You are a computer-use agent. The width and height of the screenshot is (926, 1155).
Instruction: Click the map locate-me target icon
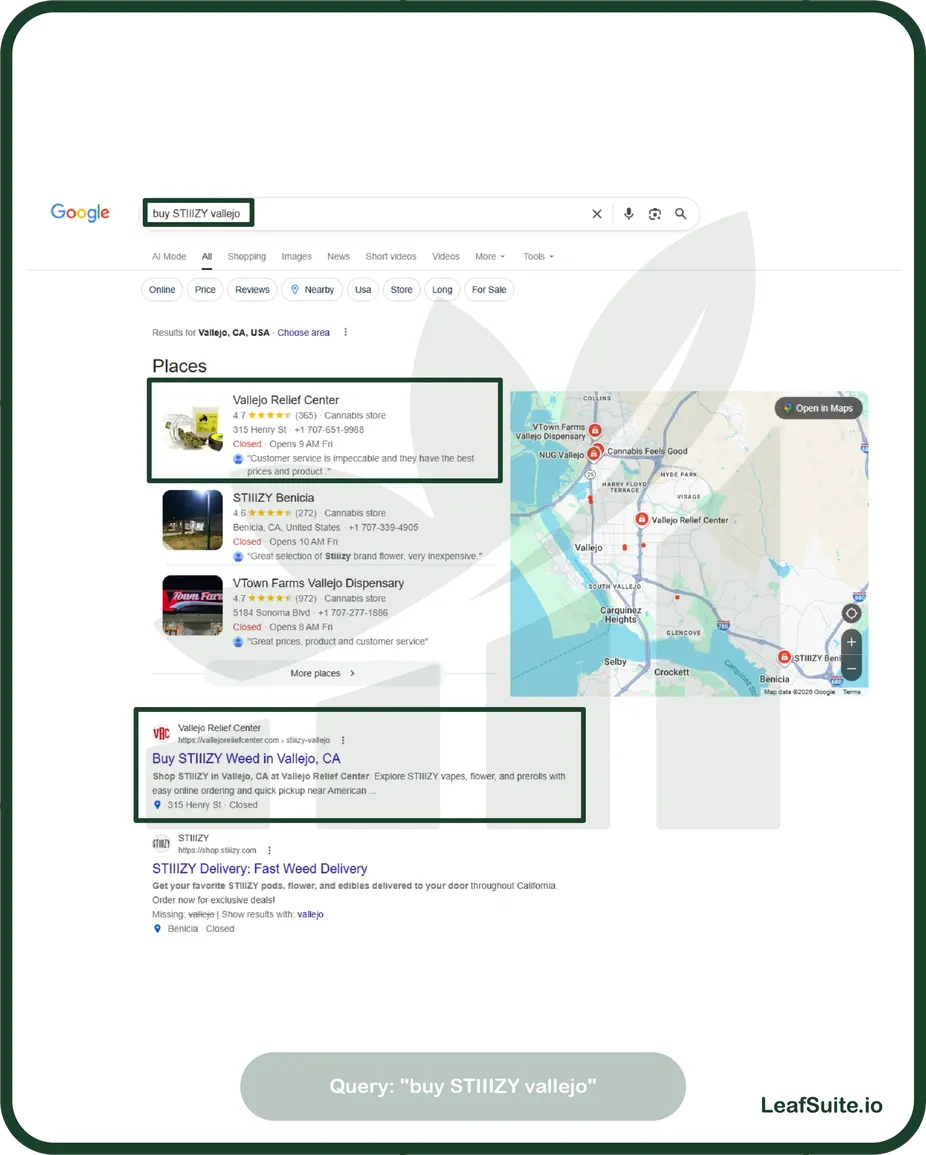[851, 614]
